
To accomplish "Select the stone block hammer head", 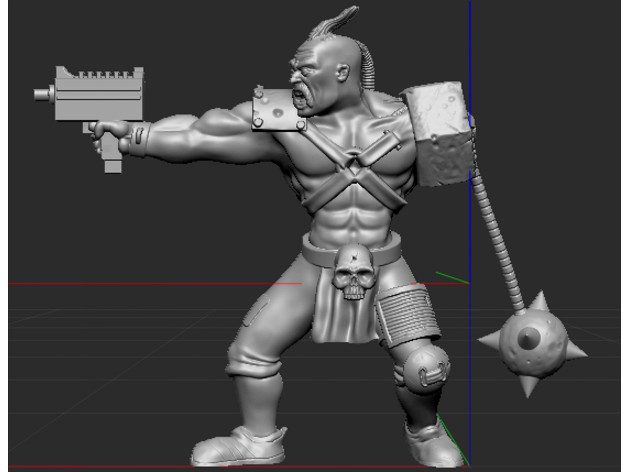I will pos(439,134).
